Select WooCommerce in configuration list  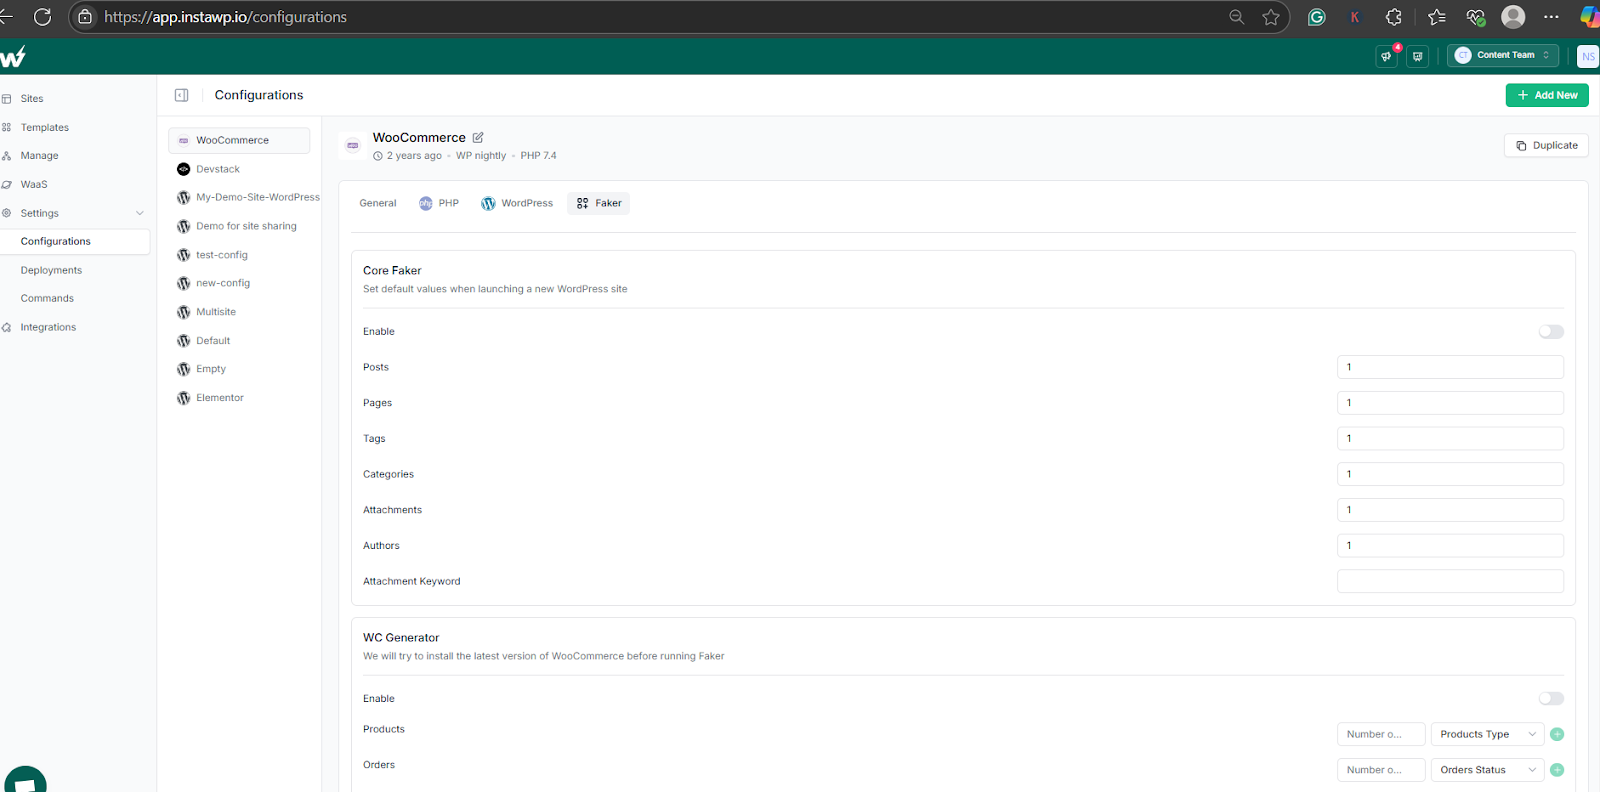pyautogui.click(x=239, y=140)
